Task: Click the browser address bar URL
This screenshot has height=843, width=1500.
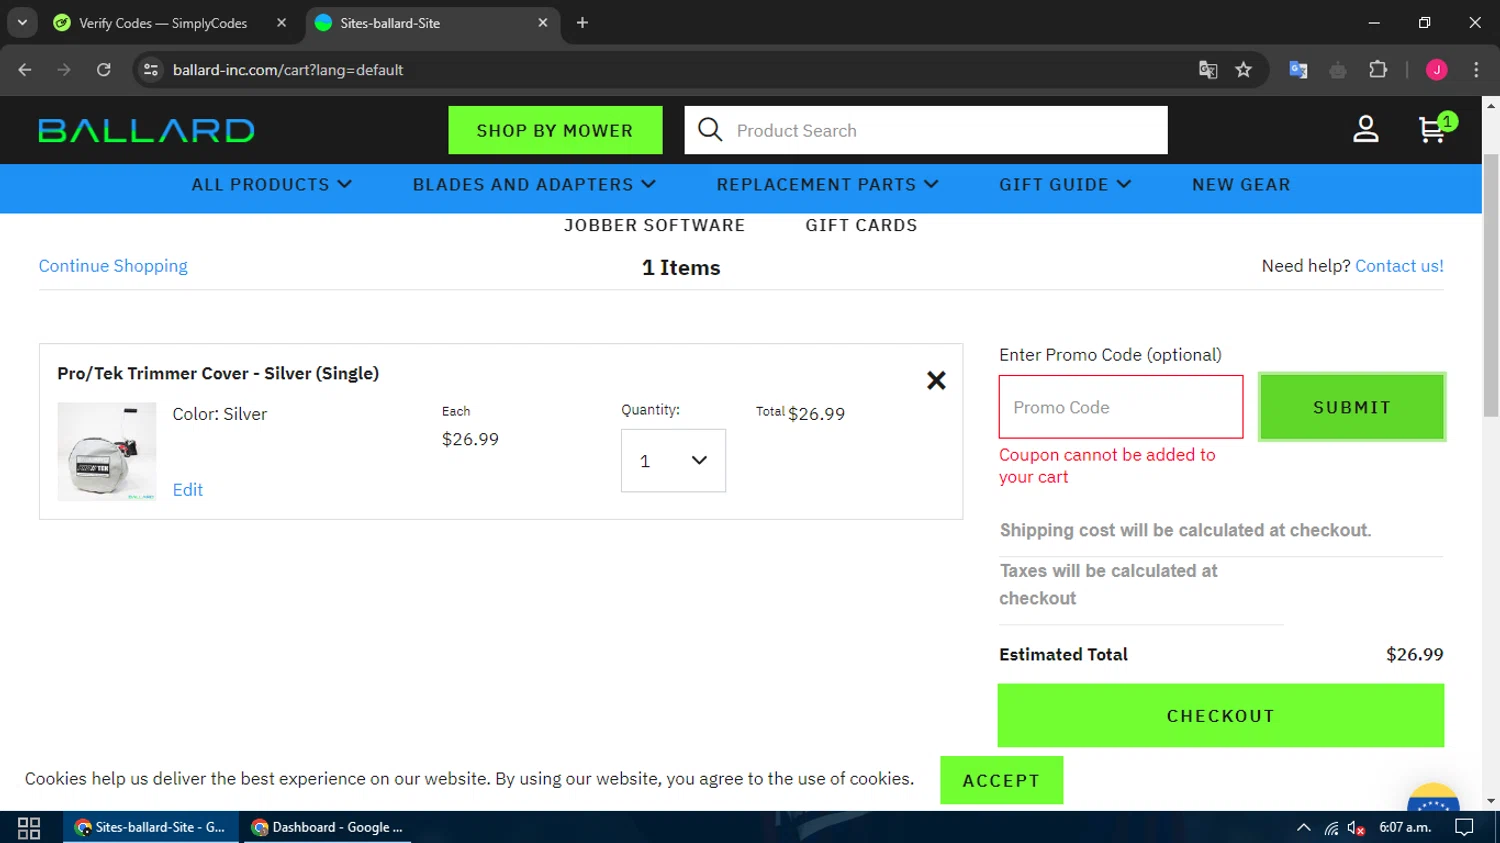Action: coord(288,70)
